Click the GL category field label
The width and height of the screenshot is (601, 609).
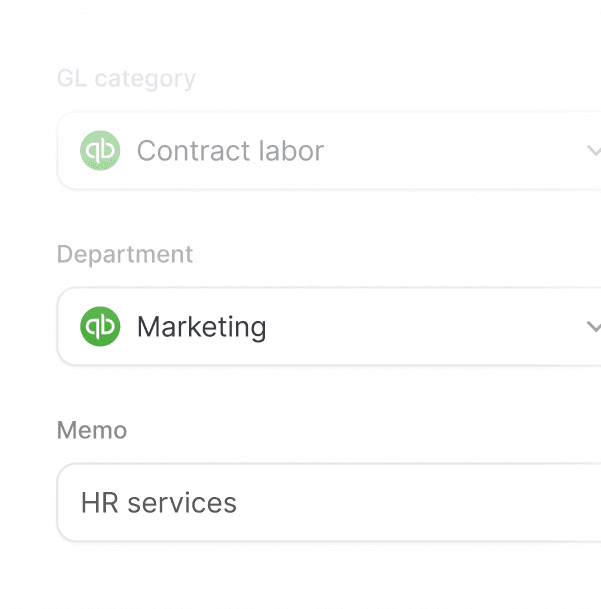pos(126,79)
